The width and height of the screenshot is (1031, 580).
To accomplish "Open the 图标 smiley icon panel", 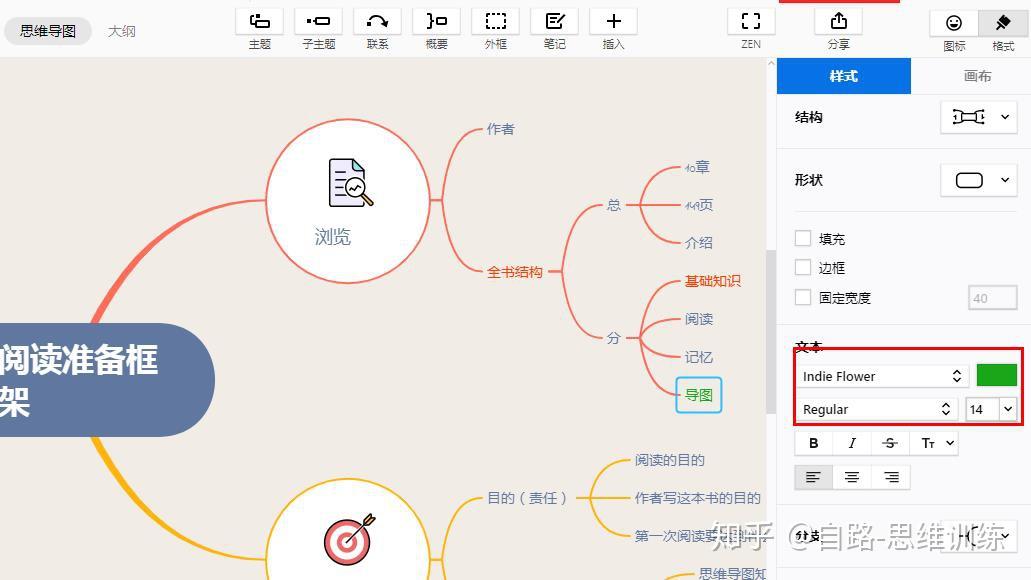I will pyautogui.click(x=954, y=24).
